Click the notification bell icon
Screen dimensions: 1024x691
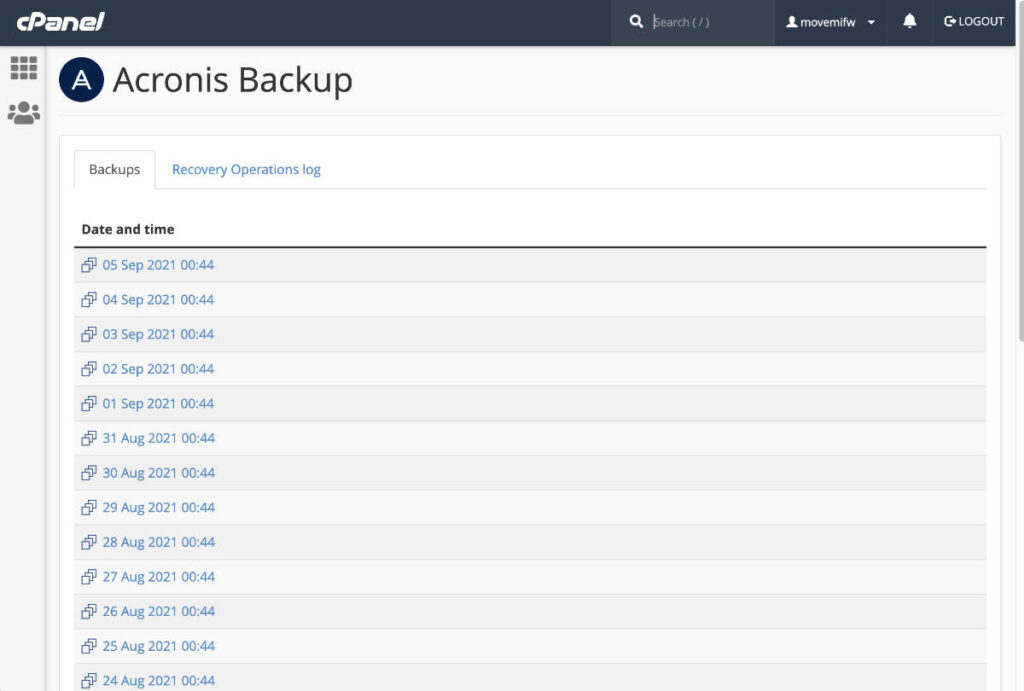coord(908,21)
